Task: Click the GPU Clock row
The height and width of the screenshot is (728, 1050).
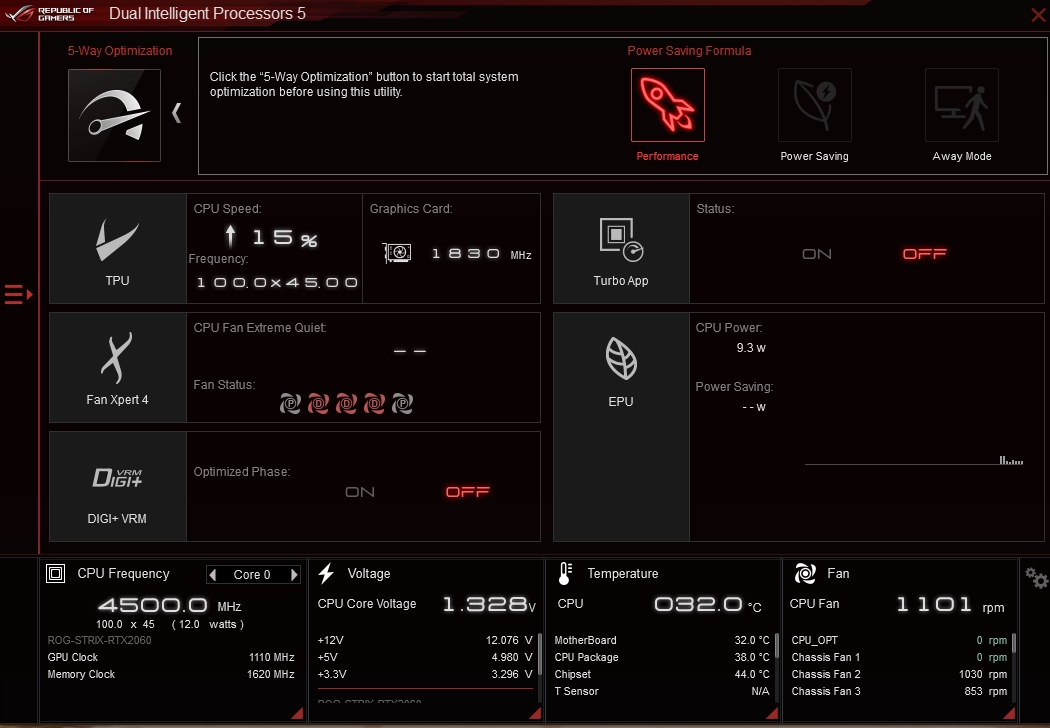Action: tap(171, 657)
